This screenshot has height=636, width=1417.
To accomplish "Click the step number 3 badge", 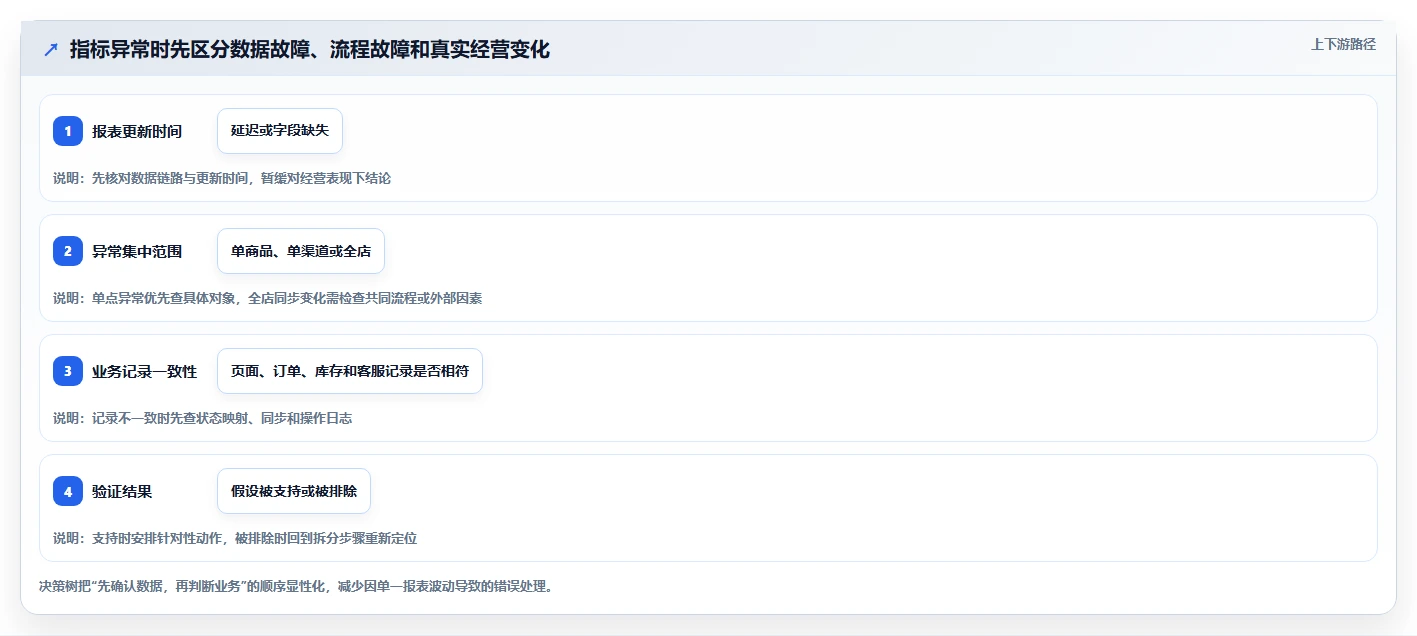I will tap(68, 371).
